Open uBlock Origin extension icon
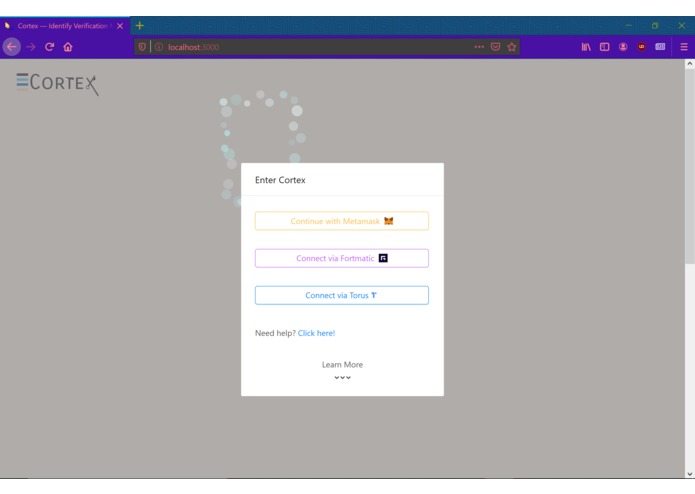 pos(641,47)
